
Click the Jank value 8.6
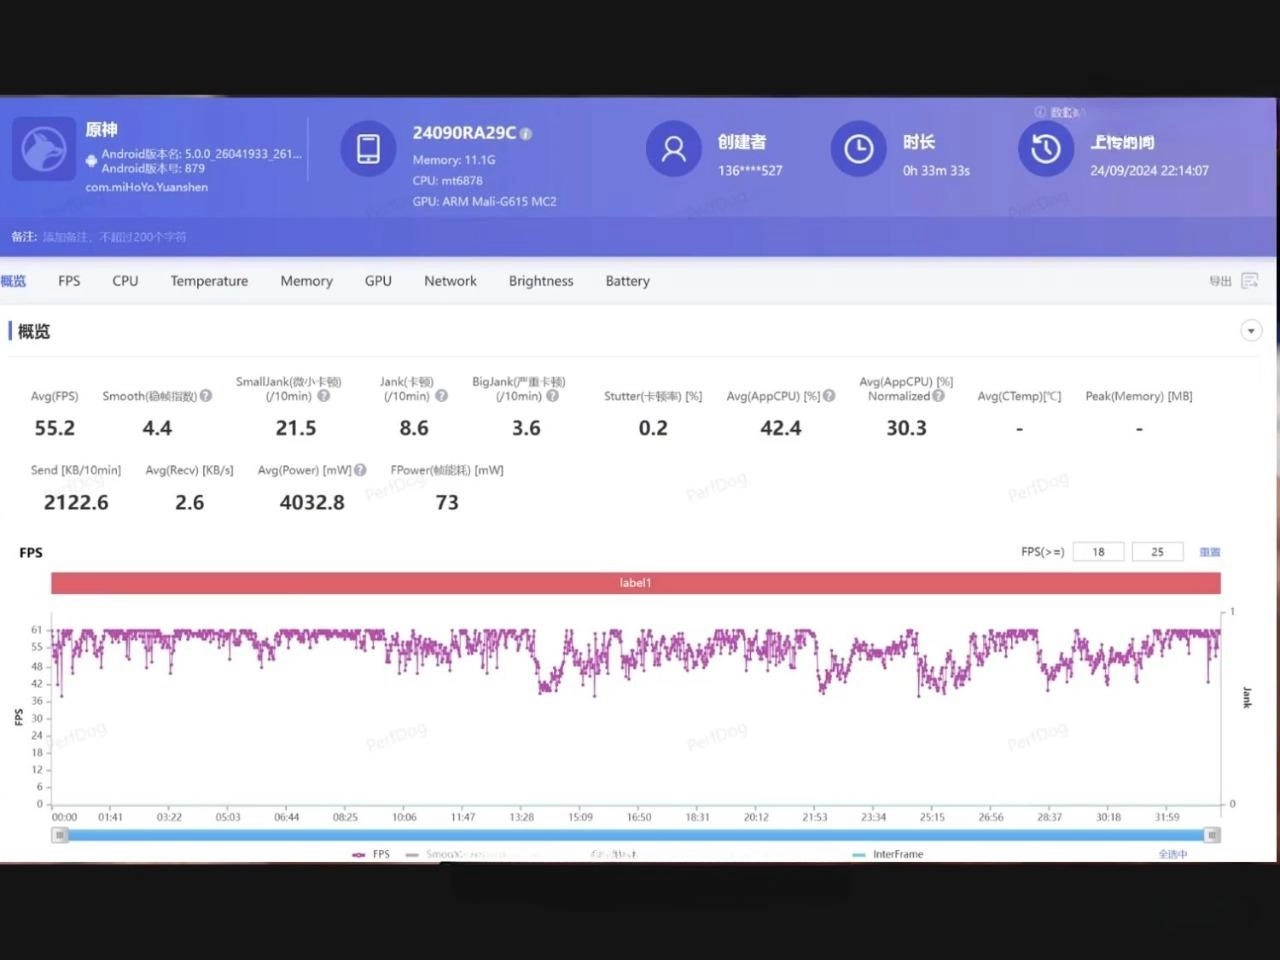pyautogui.click(x=414, y=428)
